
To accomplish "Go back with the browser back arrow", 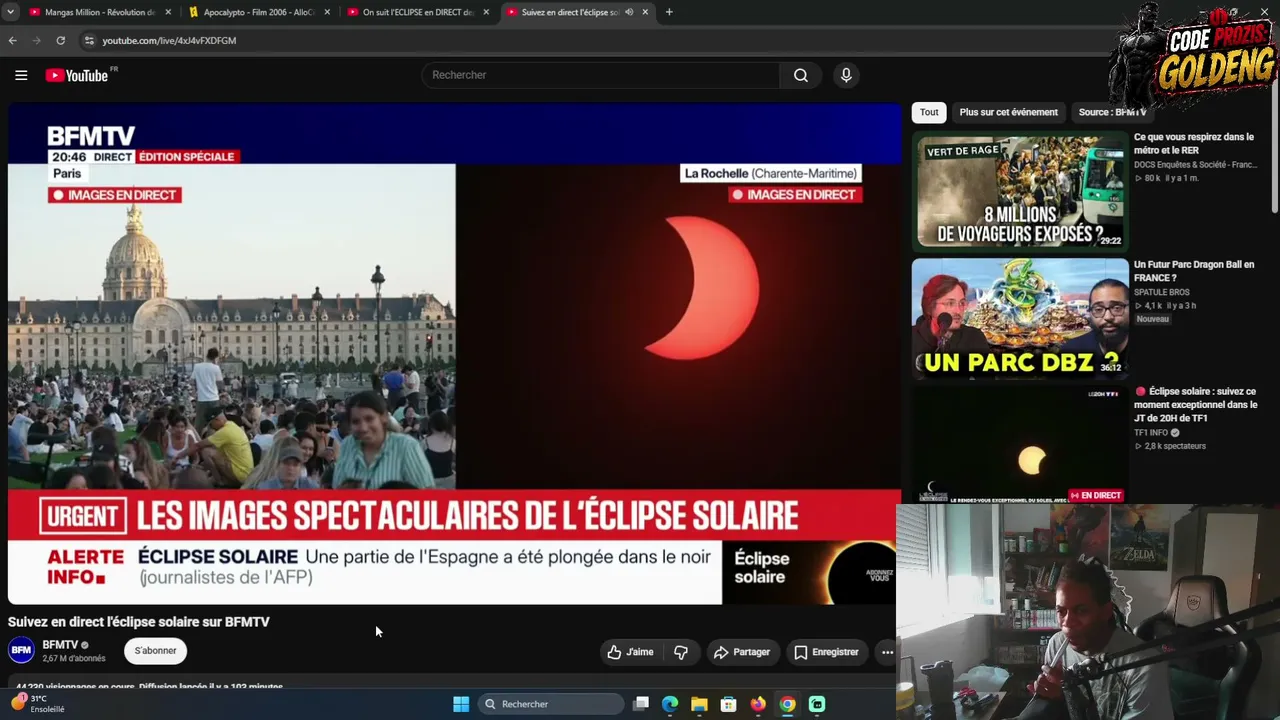I will pyautogui.click(x=13, y=40).
